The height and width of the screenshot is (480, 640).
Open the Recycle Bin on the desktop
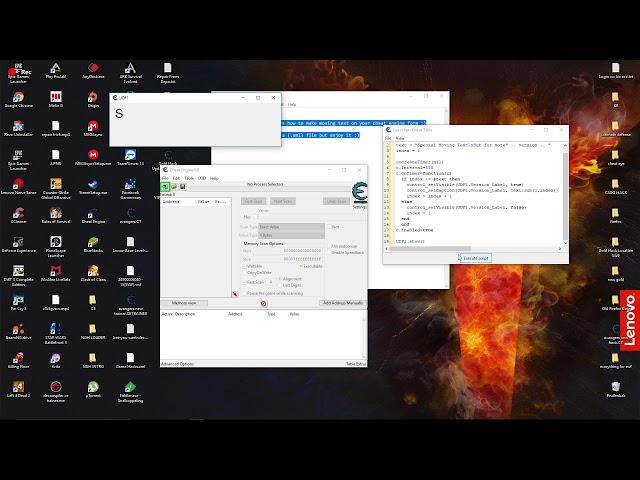(x=616, y=390)
